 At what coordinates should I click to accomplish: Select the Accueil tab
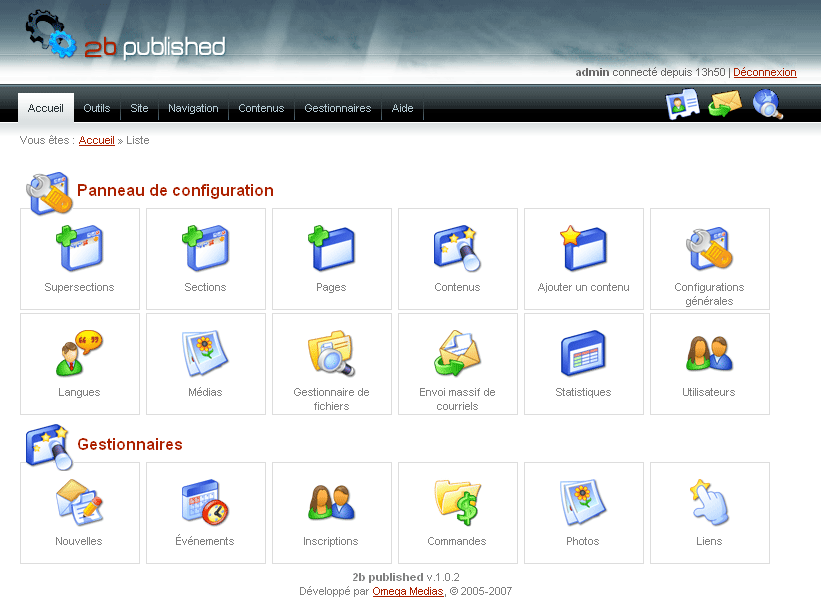coord(46,108)
